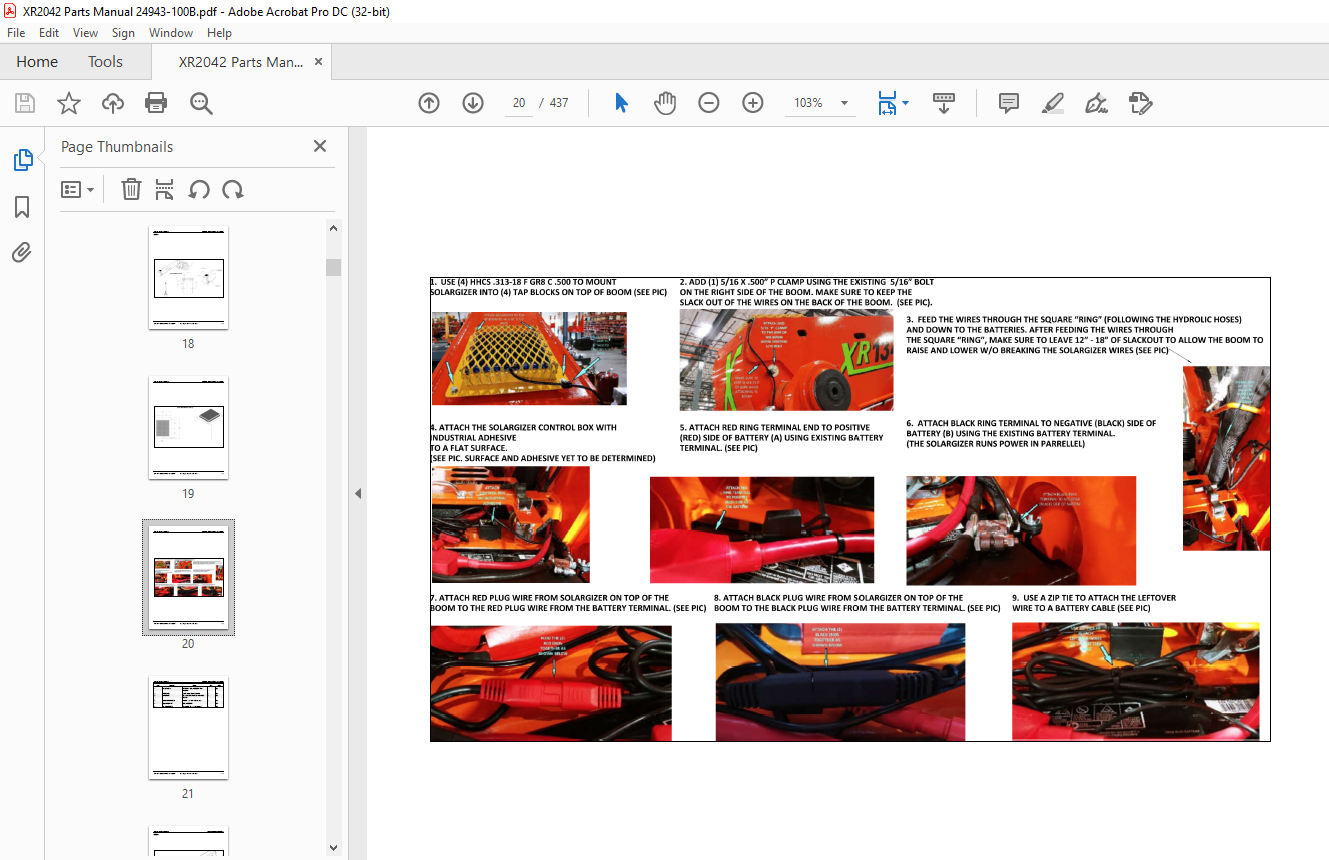This screenshot has height=860, width=1329.
Task: Zoom in with the plus icon
Action: tap(753, 103)
